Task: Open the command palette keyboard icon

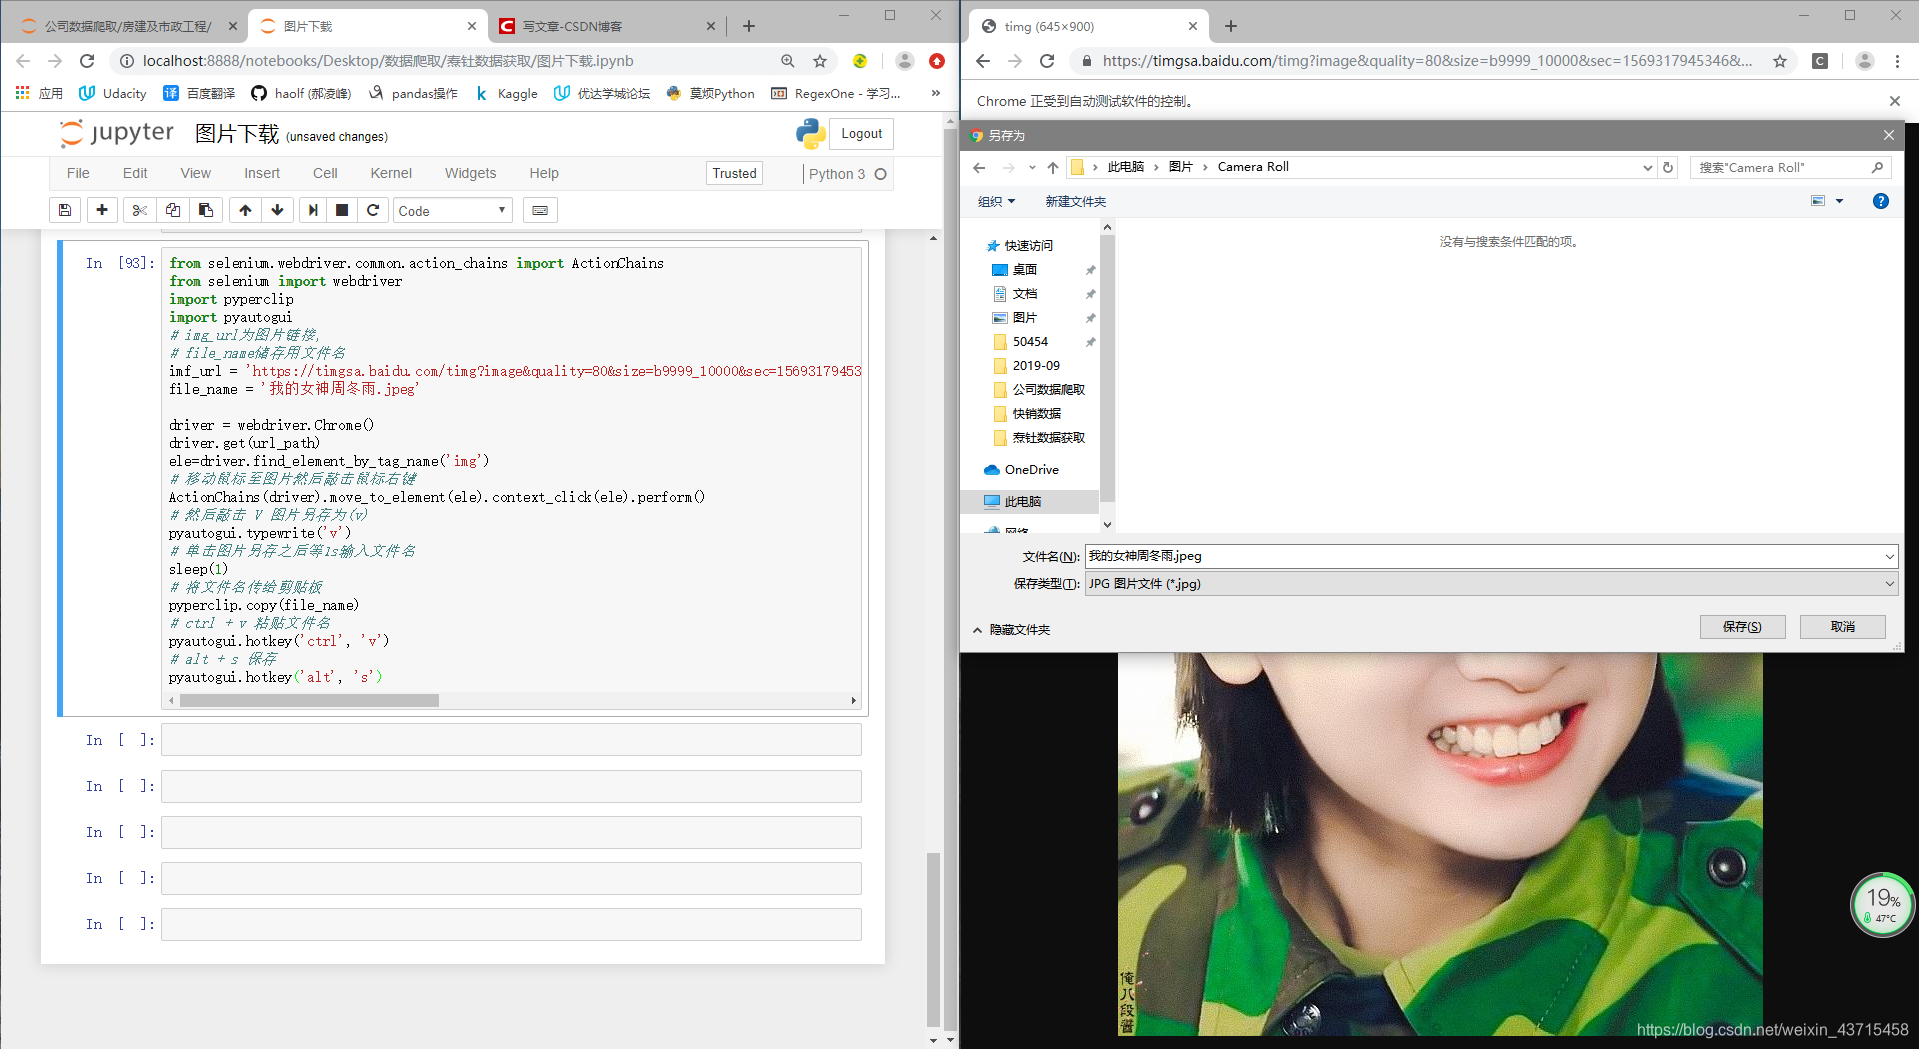Action: 540,210
